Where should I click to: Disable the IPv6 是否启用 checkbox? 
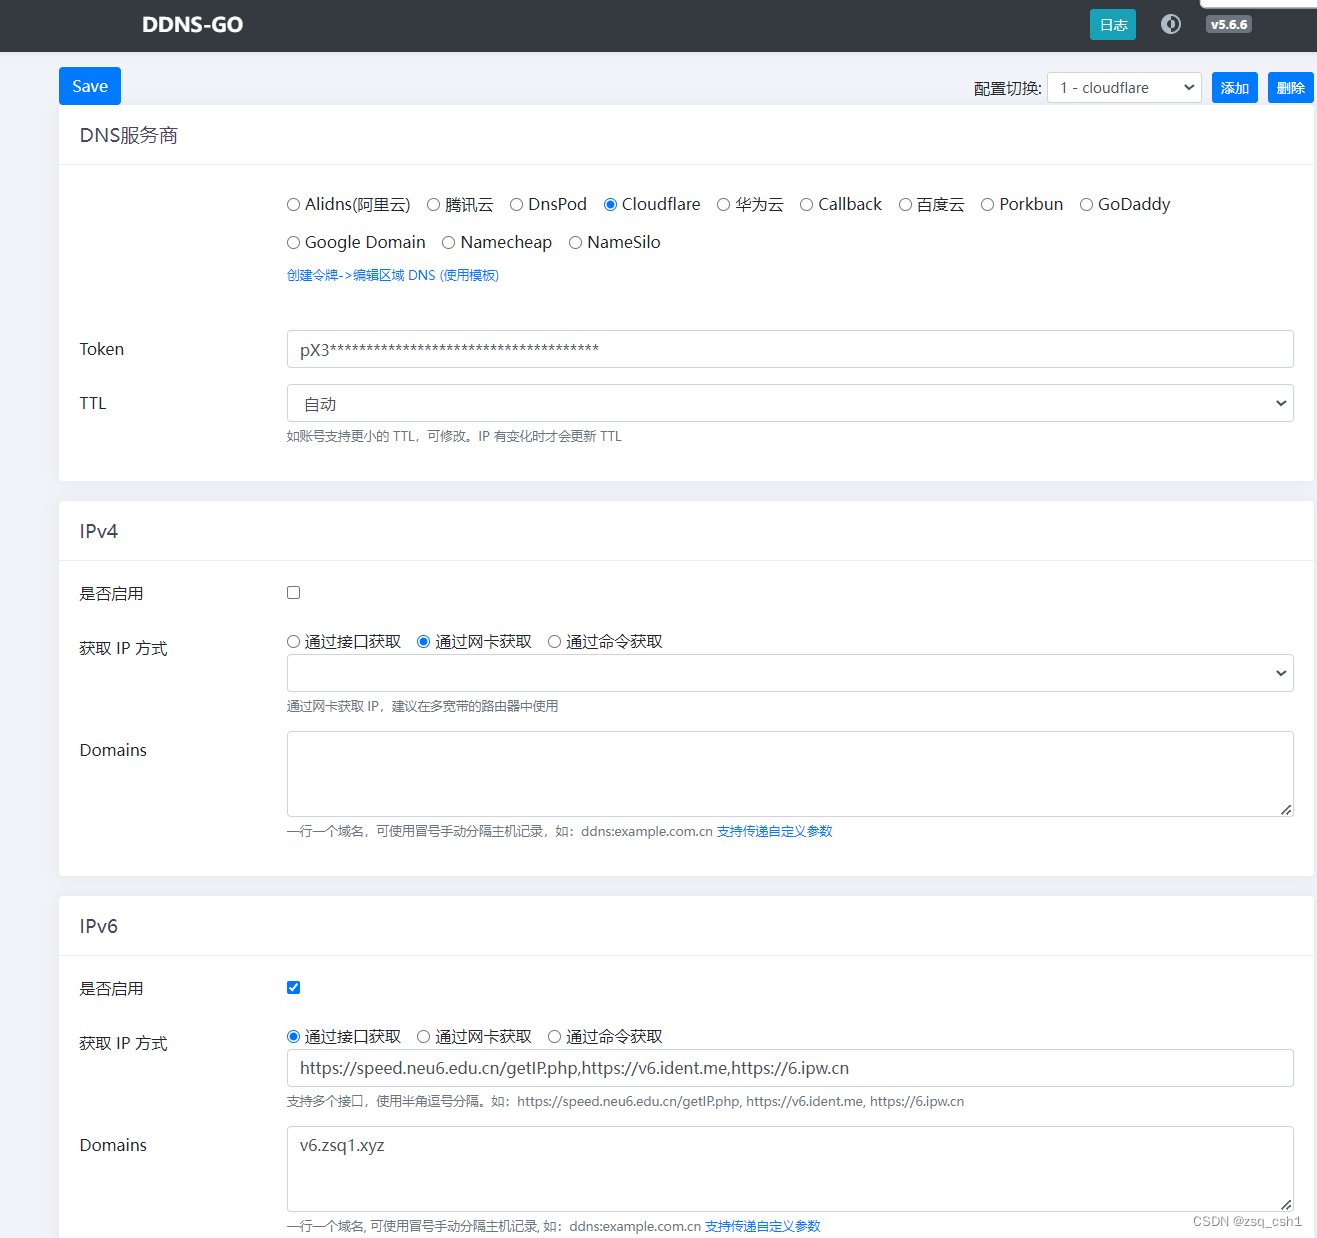pos(293,987)
